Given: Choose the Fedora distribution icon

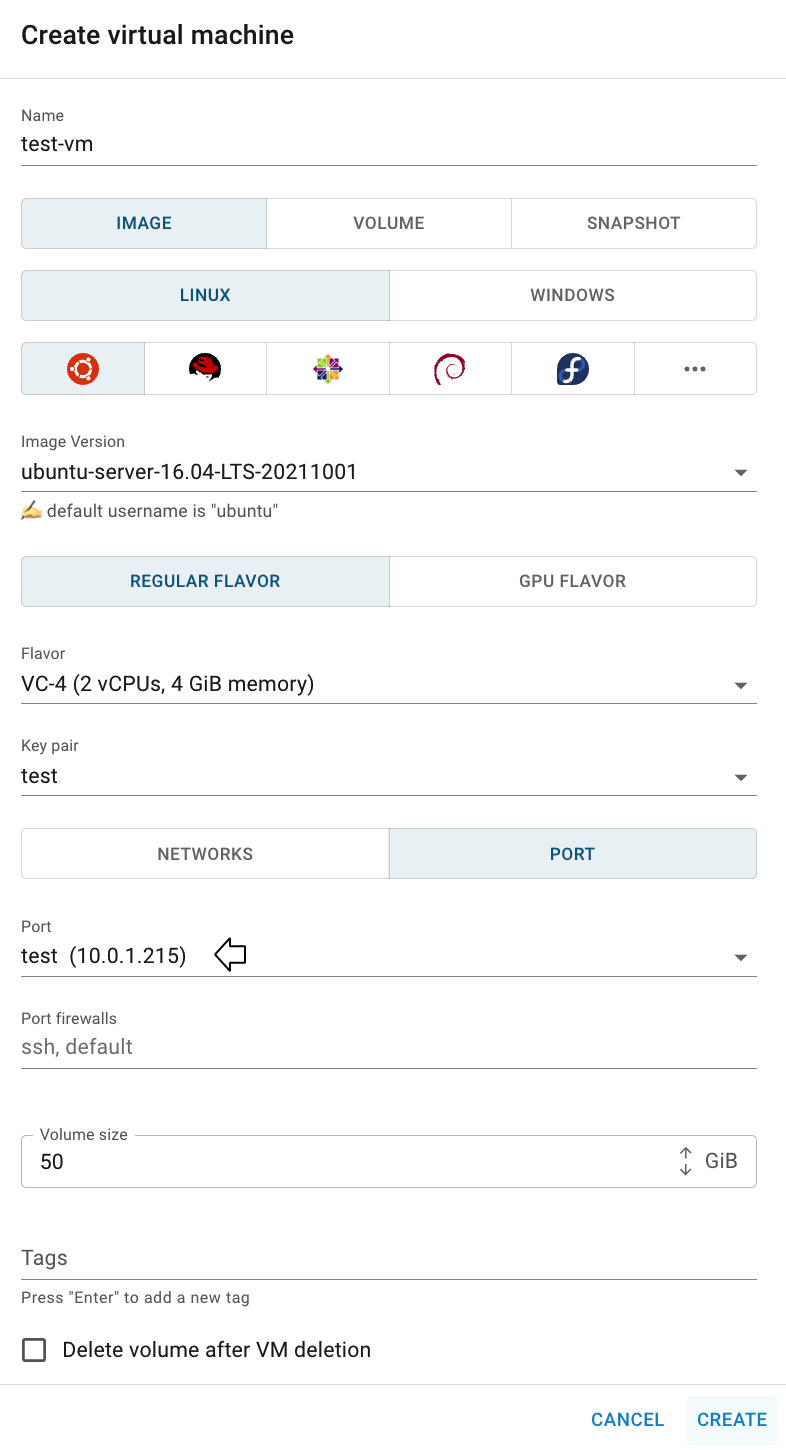Looking at the screenshot, I should (x=573, y=369).
